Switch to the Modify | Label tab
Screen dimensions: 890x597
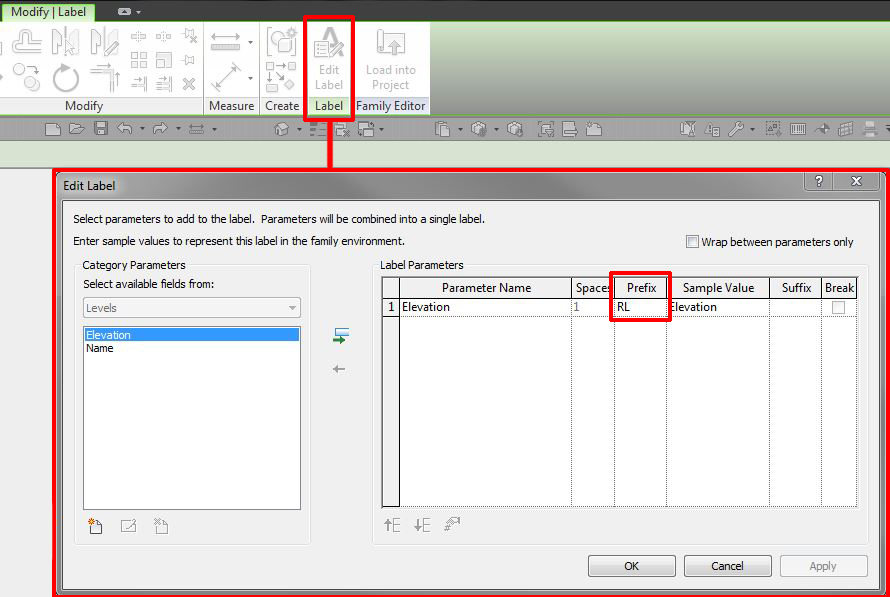point(46,13)
